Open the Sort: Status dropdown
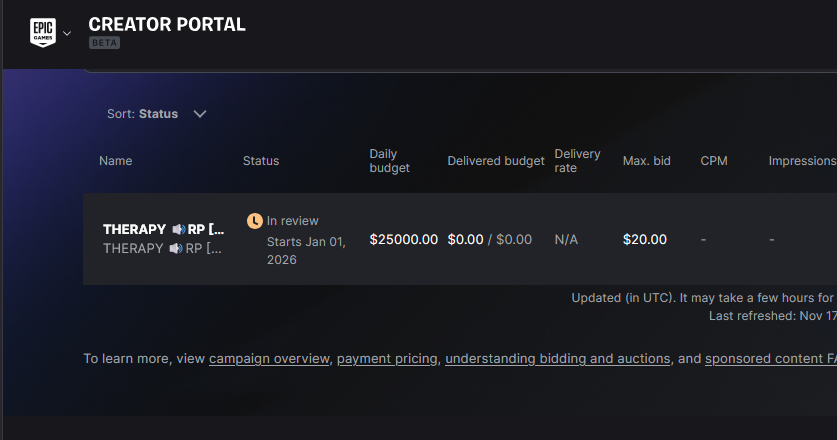The image size is (837, 440). [x=157, y=114]
